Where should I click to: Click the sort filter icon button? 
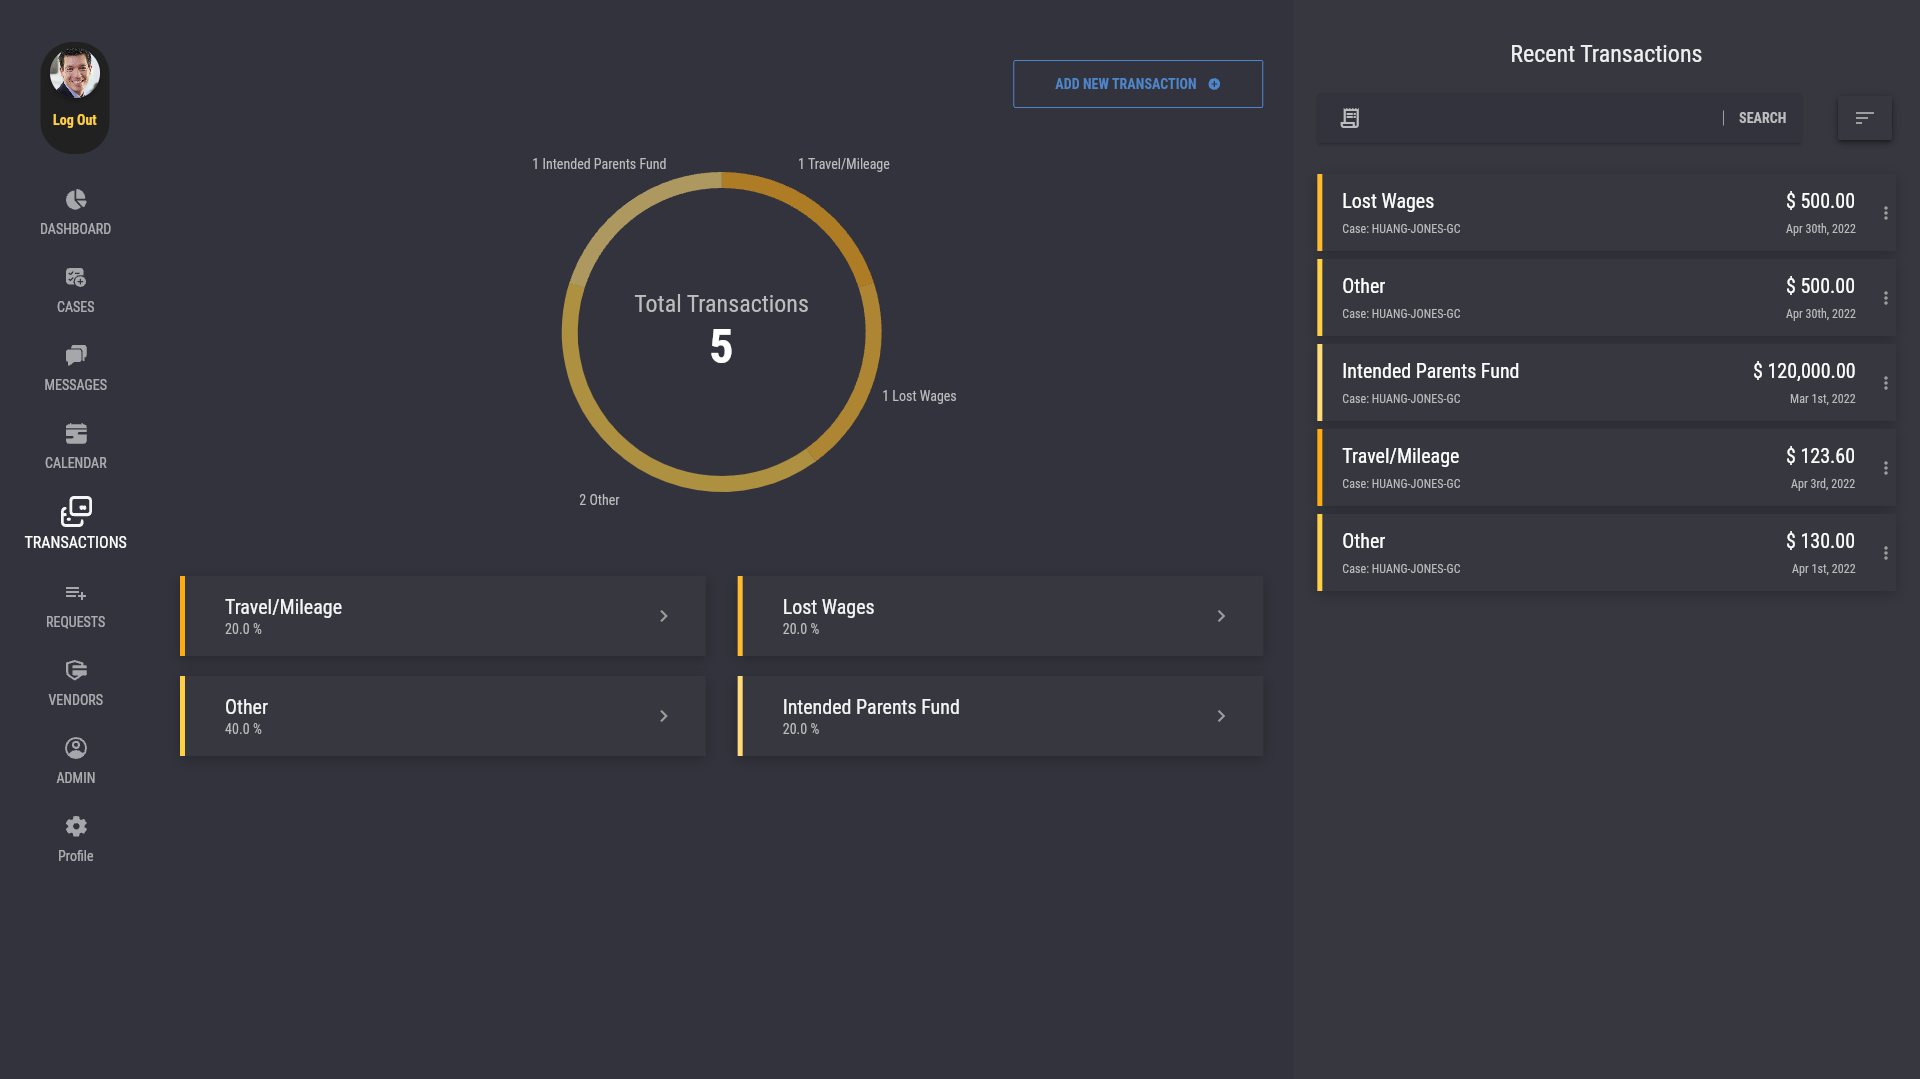(x=1864, y=118)
